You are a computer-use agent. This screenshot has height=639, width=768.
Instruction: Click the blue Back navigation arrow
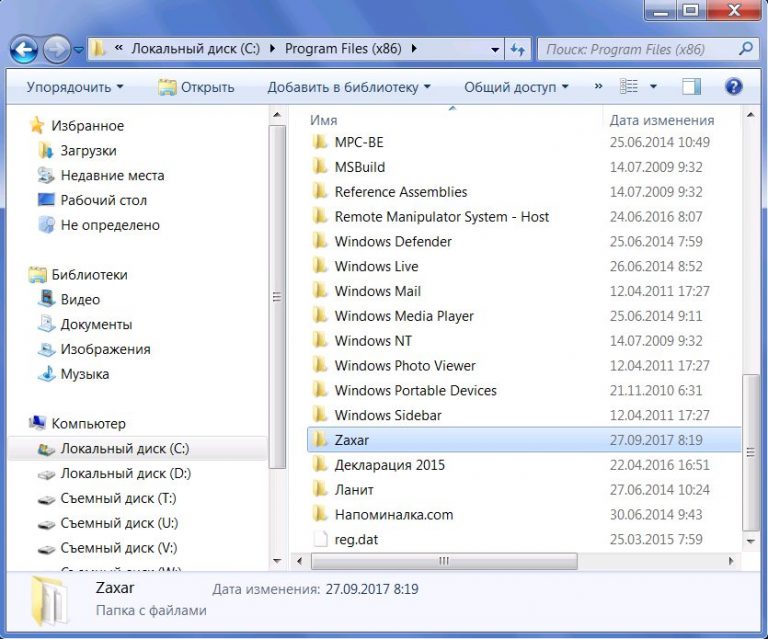(25, 48)
